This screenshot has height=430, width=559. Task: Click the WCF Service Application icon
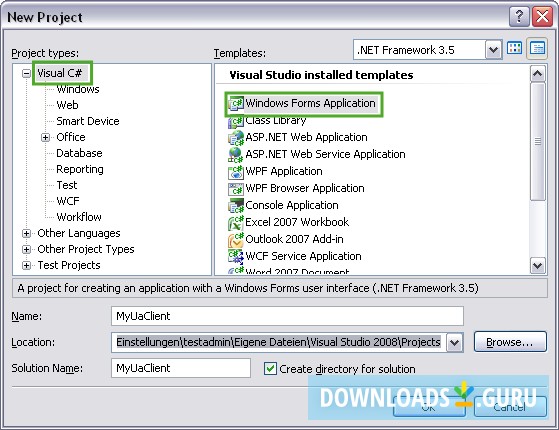[x=236, y=256]
